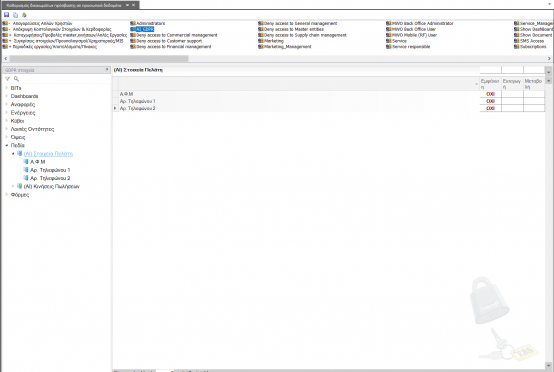
Task: Collapse the (AI) Στοιχεία Πελάτη node
Action: [x=13, y=153]
